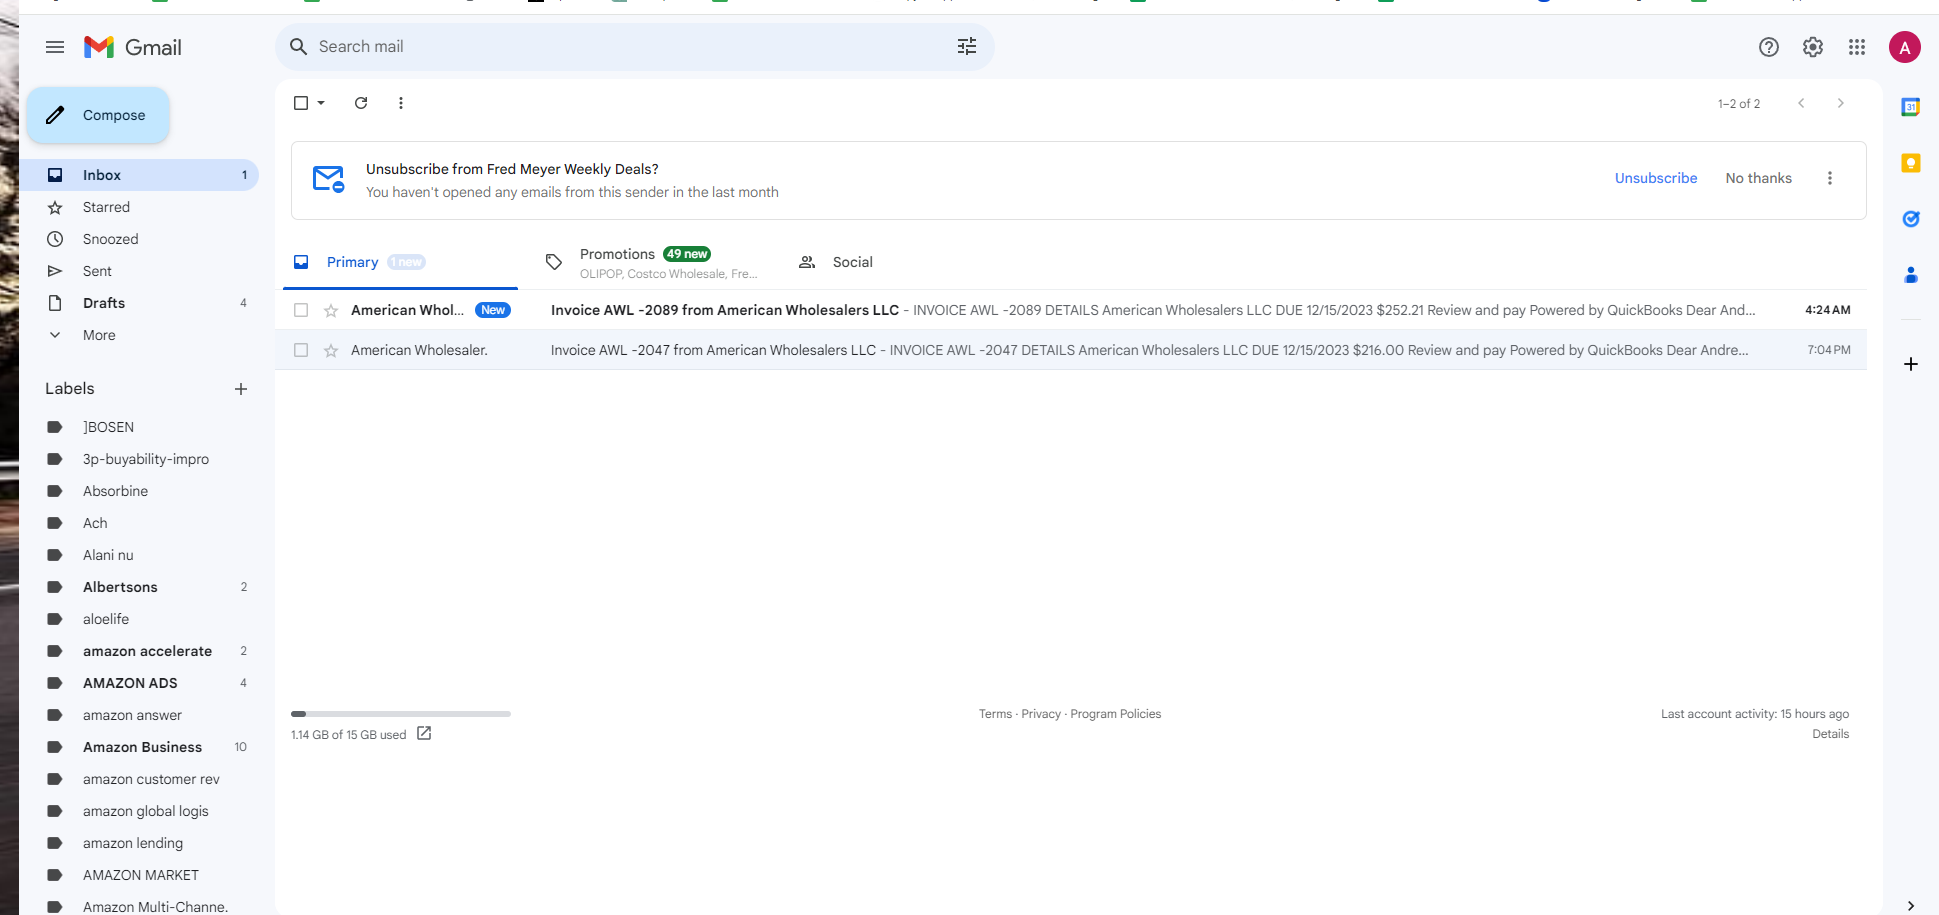The width and height of the screenshot is (1939, 915).
Task: Star the Invoice AWL -2089 email
Action: (331, 310)
